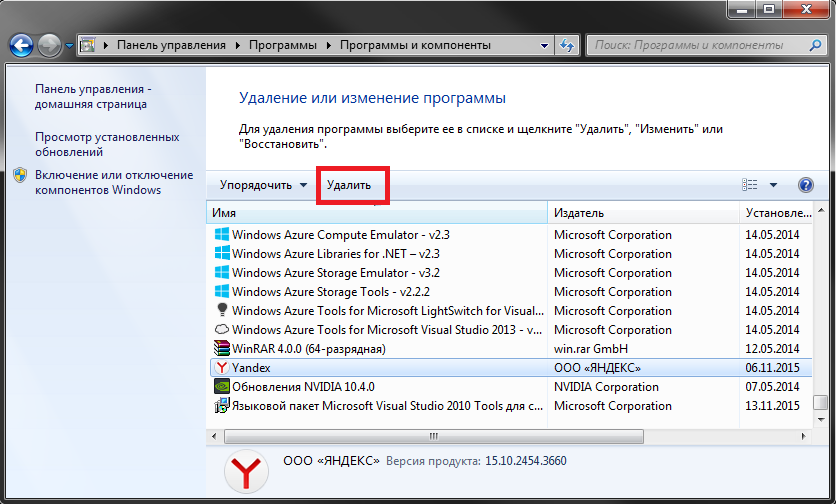Click vertical scrollbar up arrow
836x504 pixels.
coord(822,211)
